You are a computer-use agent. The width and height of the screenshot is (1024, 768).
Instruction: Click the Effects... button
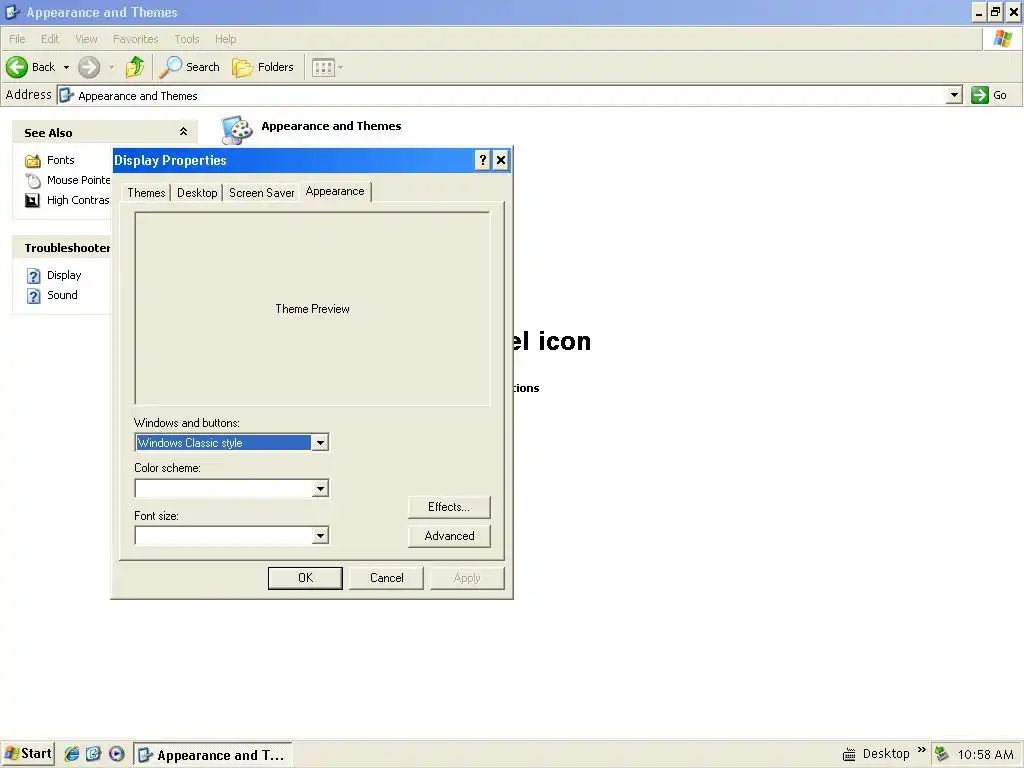pyautogui.click(x=449, y=507)
